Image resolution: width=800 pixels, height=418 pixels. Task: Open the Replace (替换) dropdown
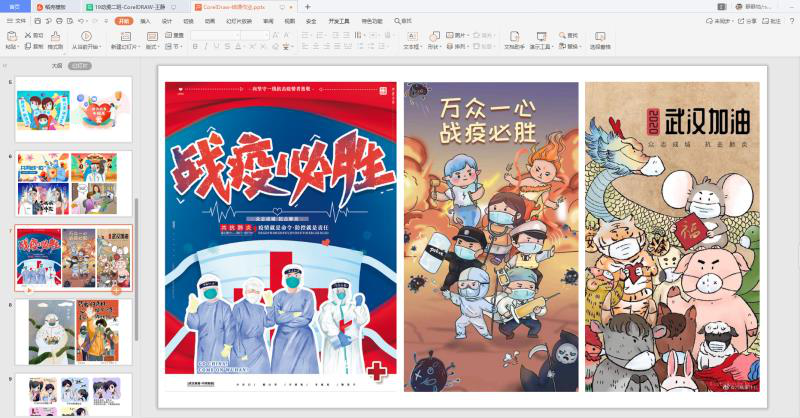click(569, 46)
